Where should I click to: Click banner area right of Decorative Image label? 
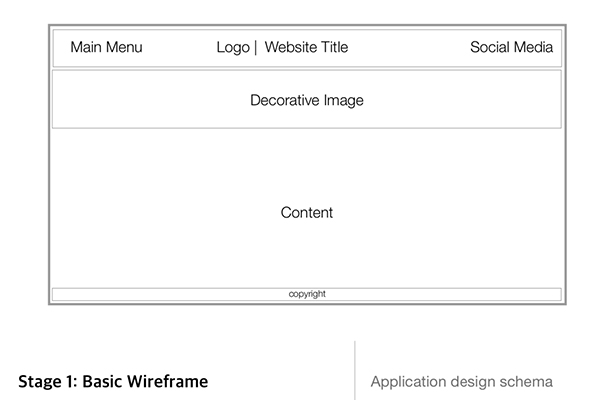pos(460,100)
